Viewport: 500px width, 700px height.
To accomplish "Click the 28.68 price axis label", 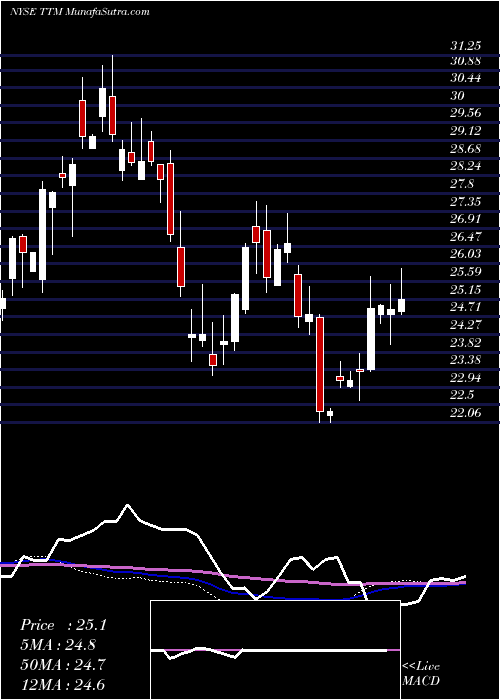I will coord(465,148).
